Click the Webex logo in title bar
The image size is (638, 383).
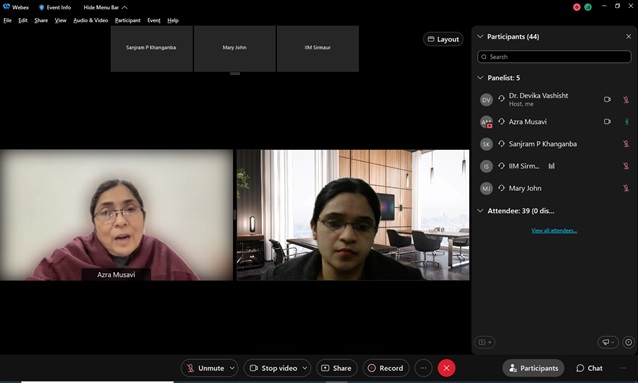7,7
